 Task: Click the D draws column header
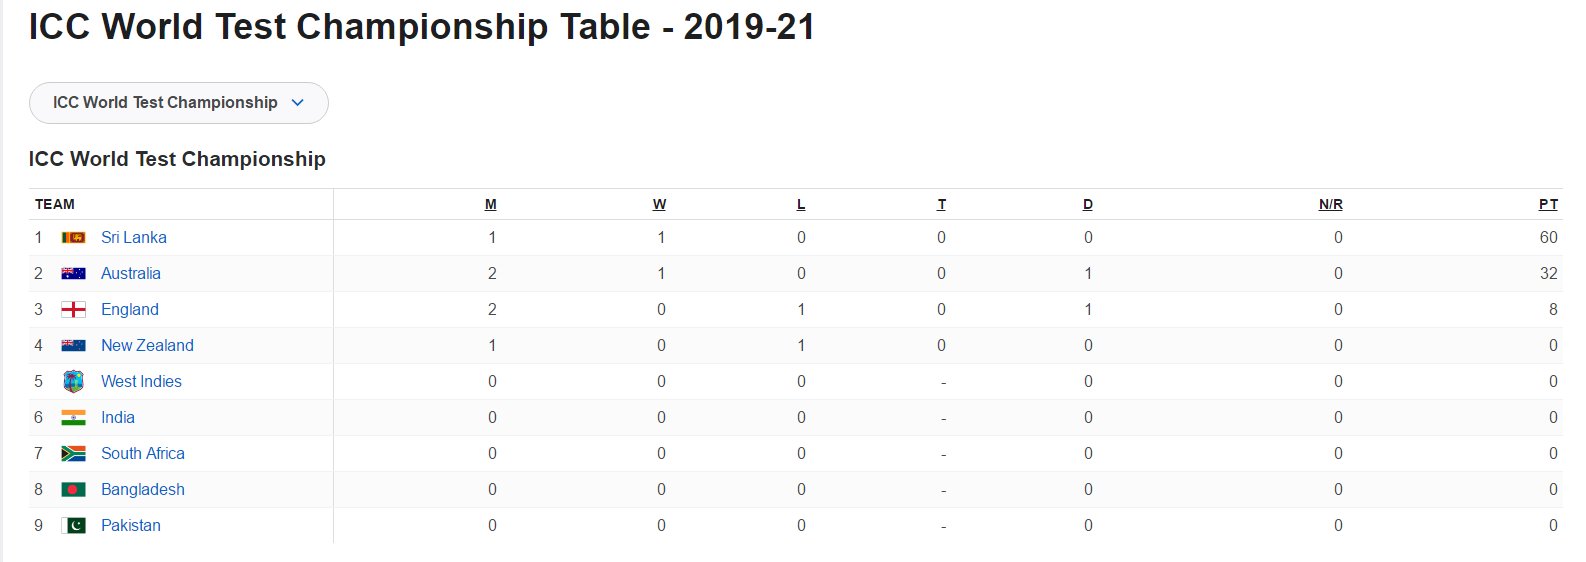1088,205
